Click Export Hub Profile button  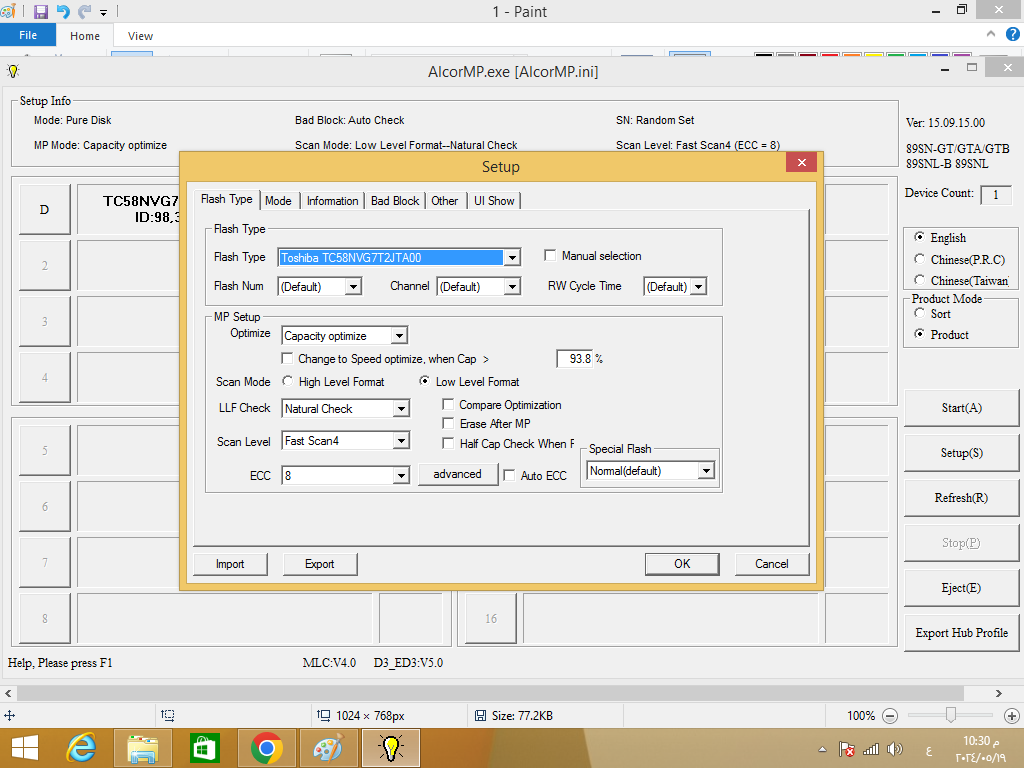click(x=961, y=633)
